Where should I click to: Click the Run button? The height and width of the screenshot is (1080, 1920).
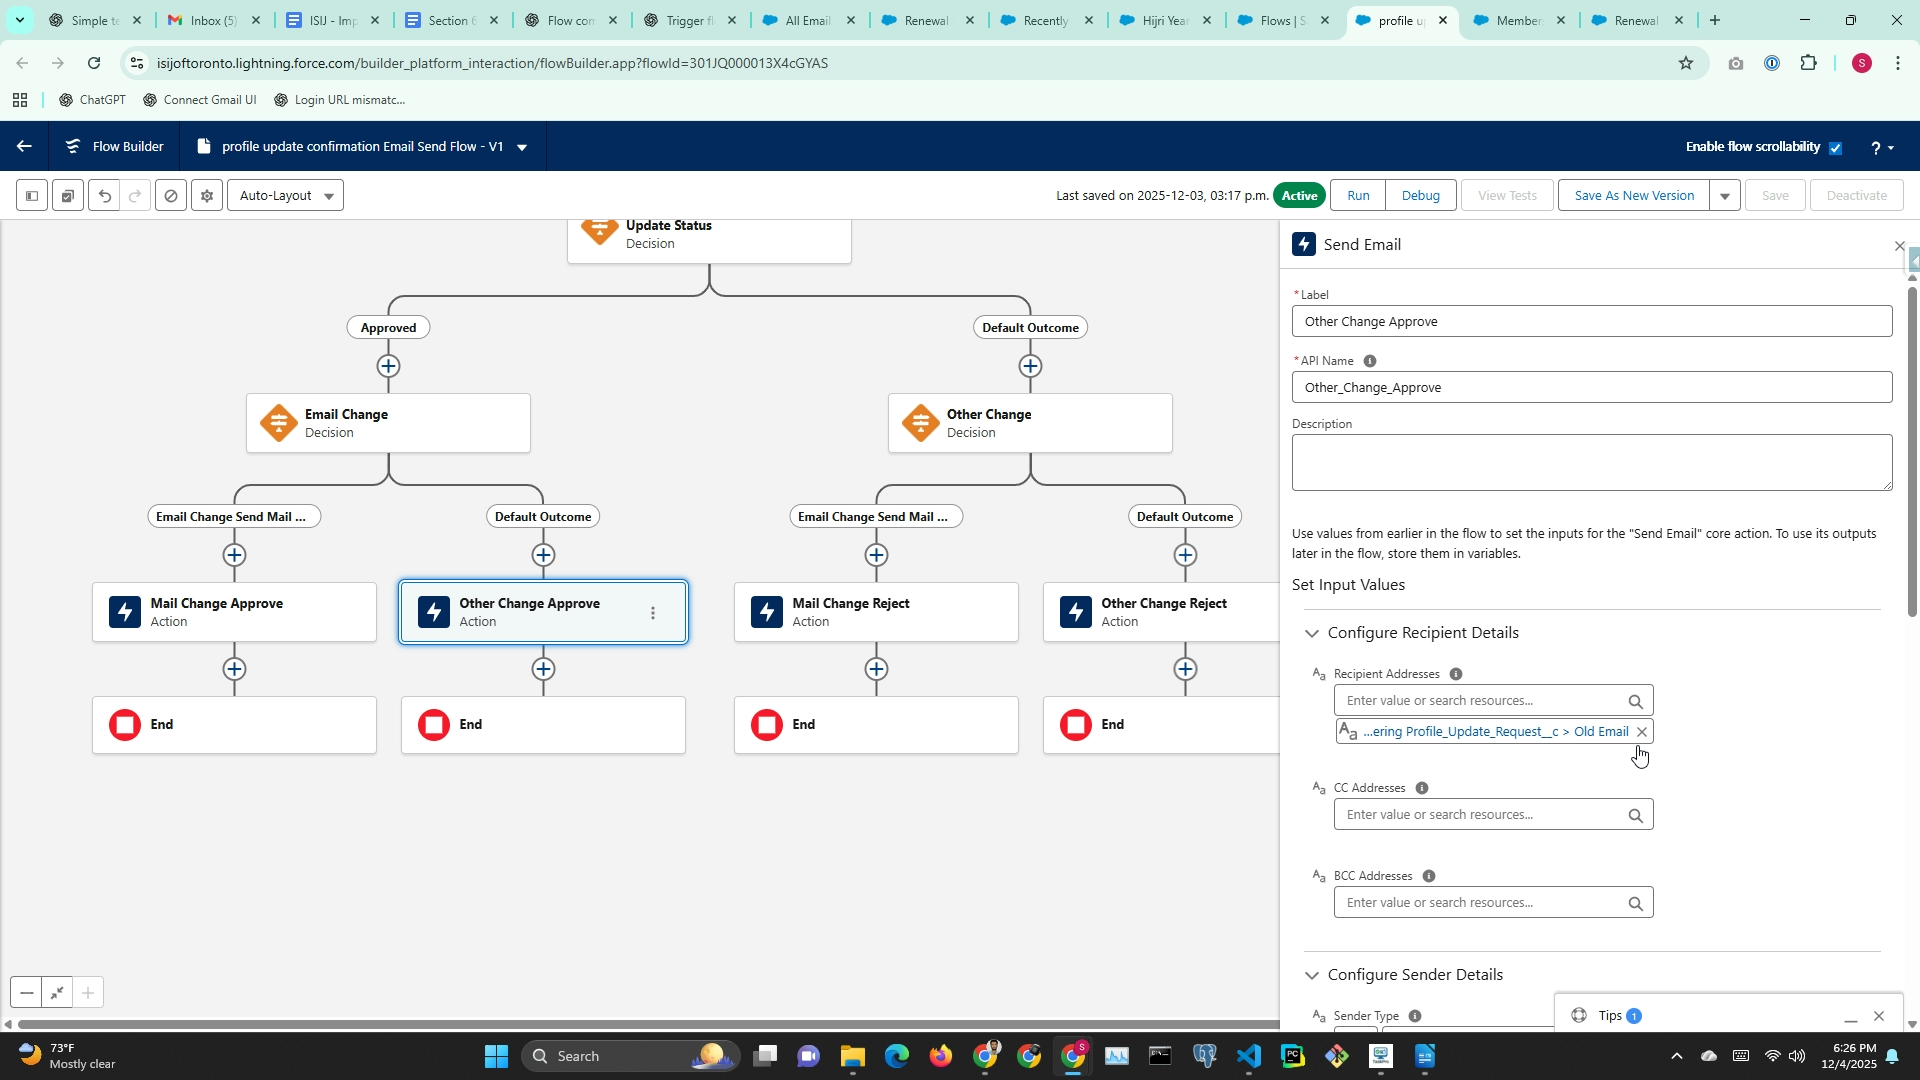(x=1358, y=196)
